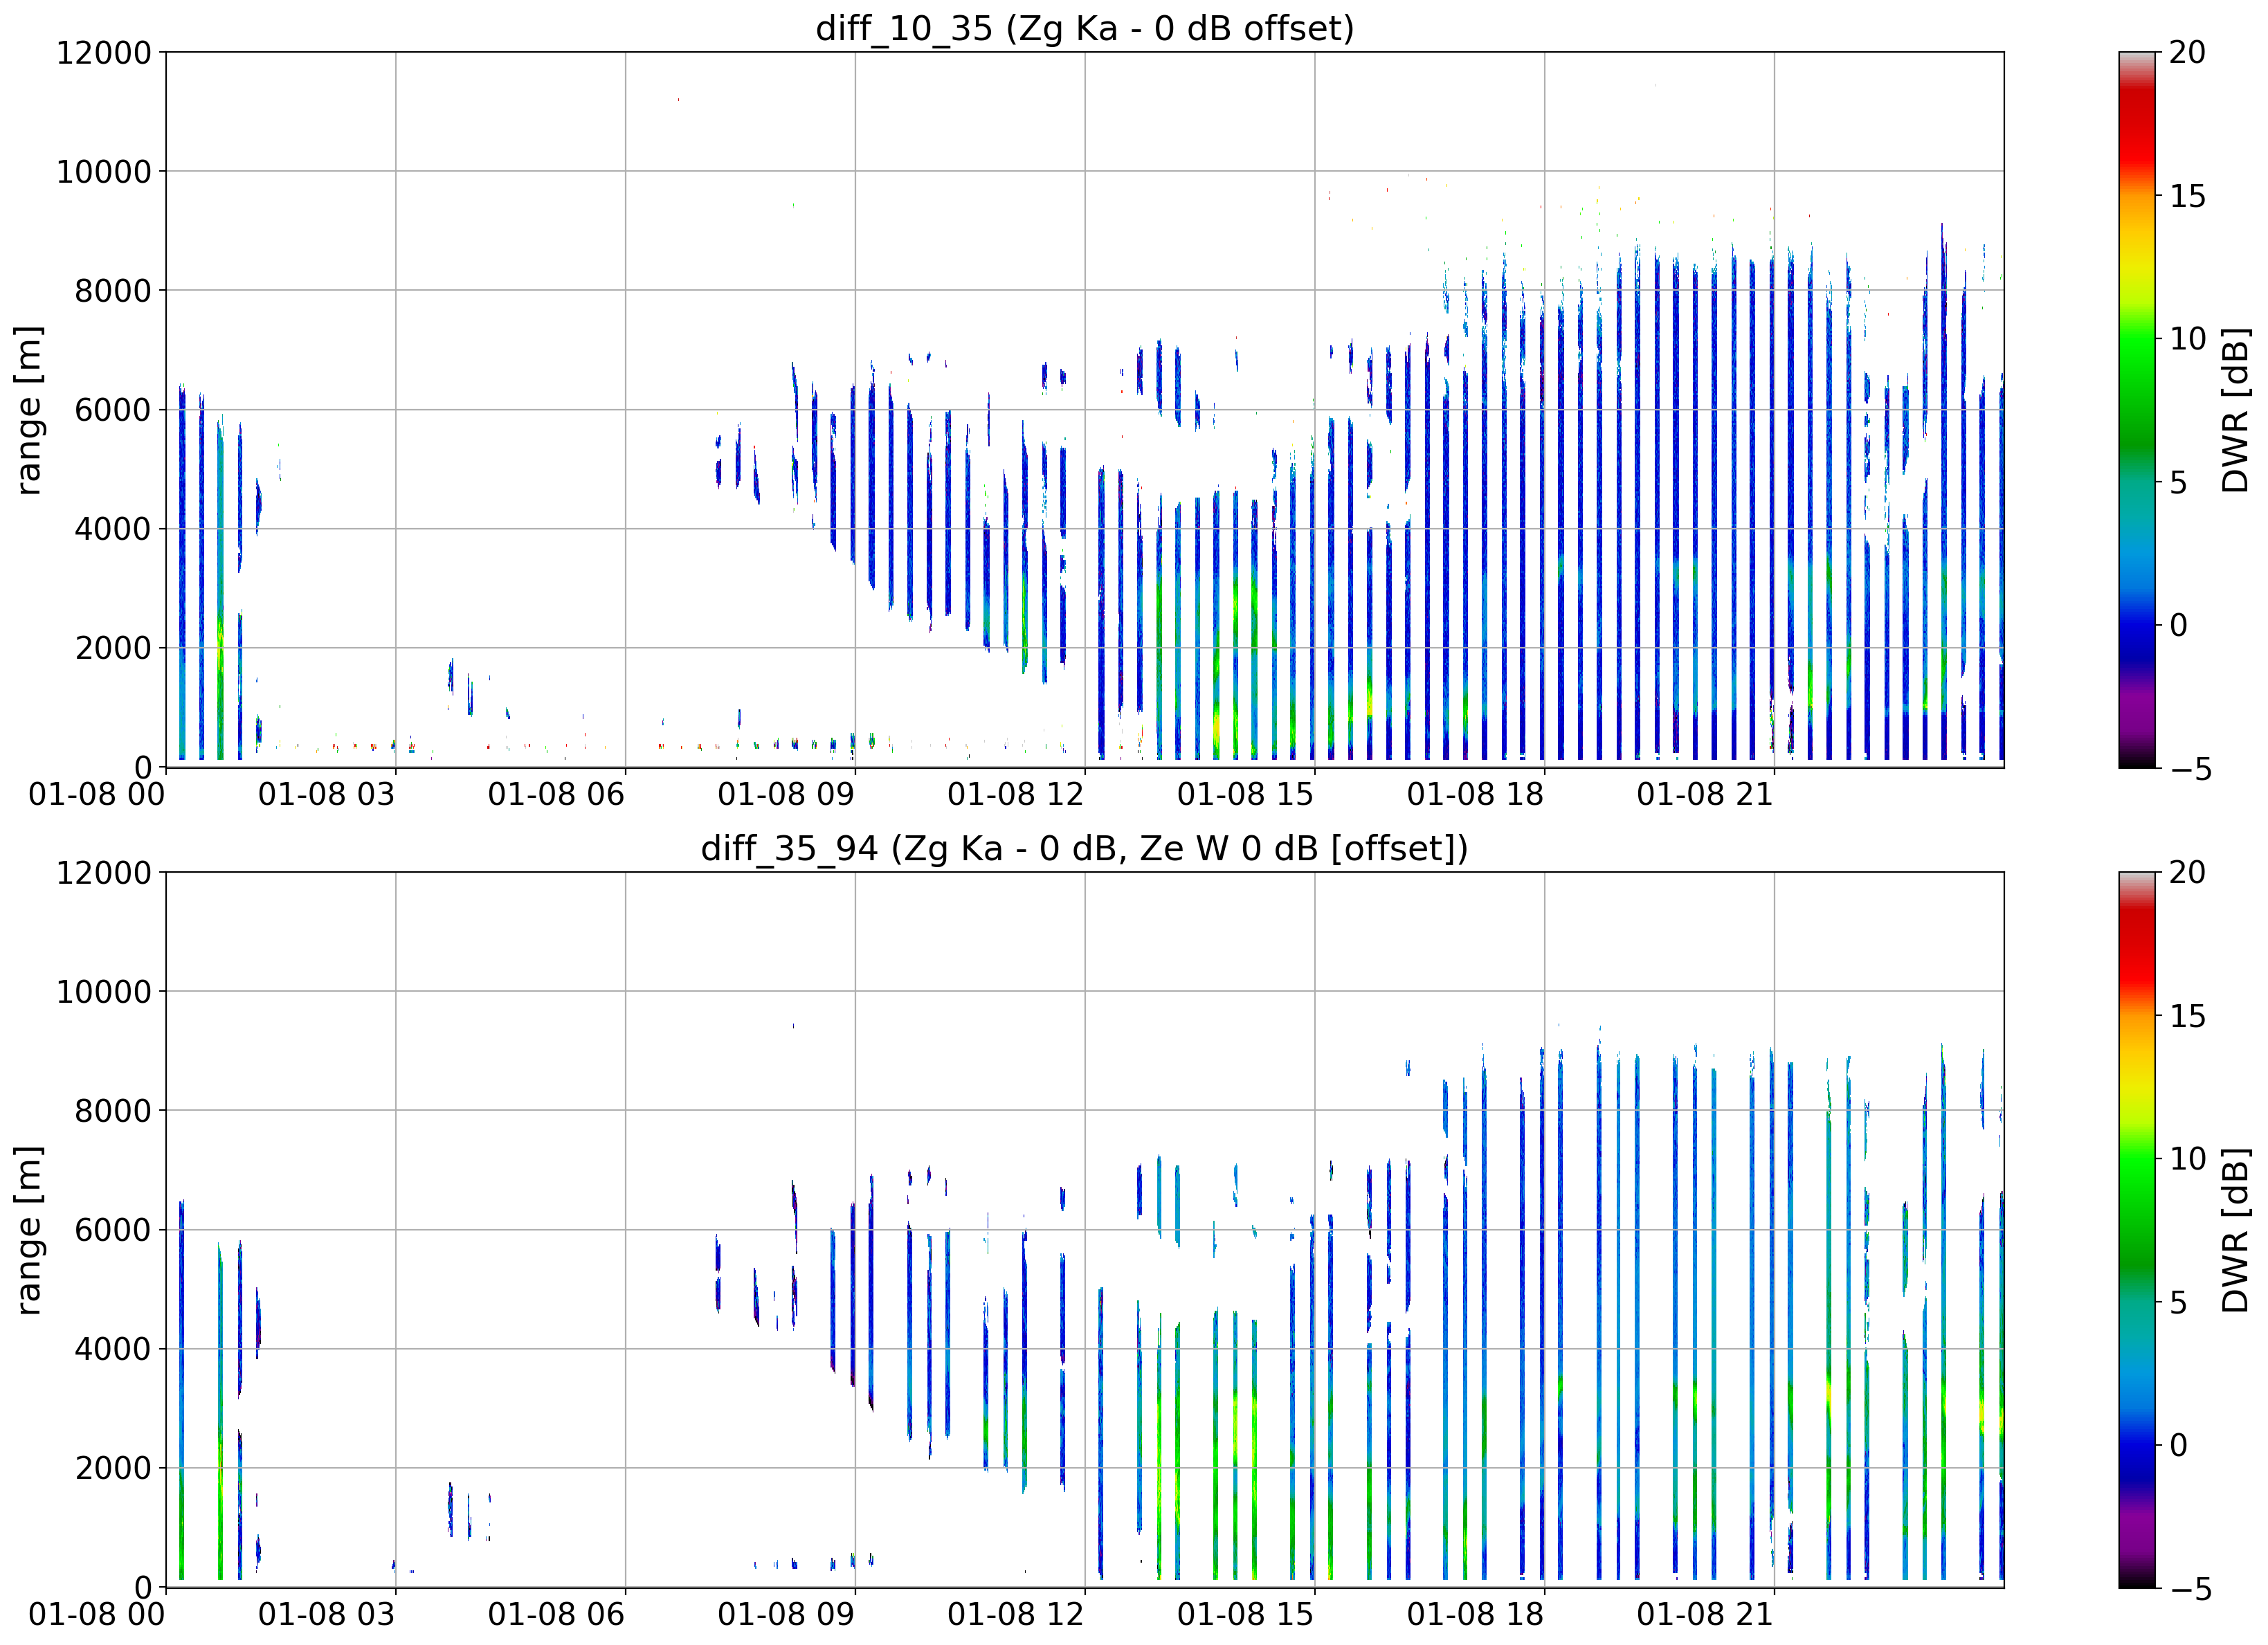Click the '01-08 18' x-tick of the diff_35_94 plot
Viewport: 2268px width, 1645px height.
tap(1476, 1615)
